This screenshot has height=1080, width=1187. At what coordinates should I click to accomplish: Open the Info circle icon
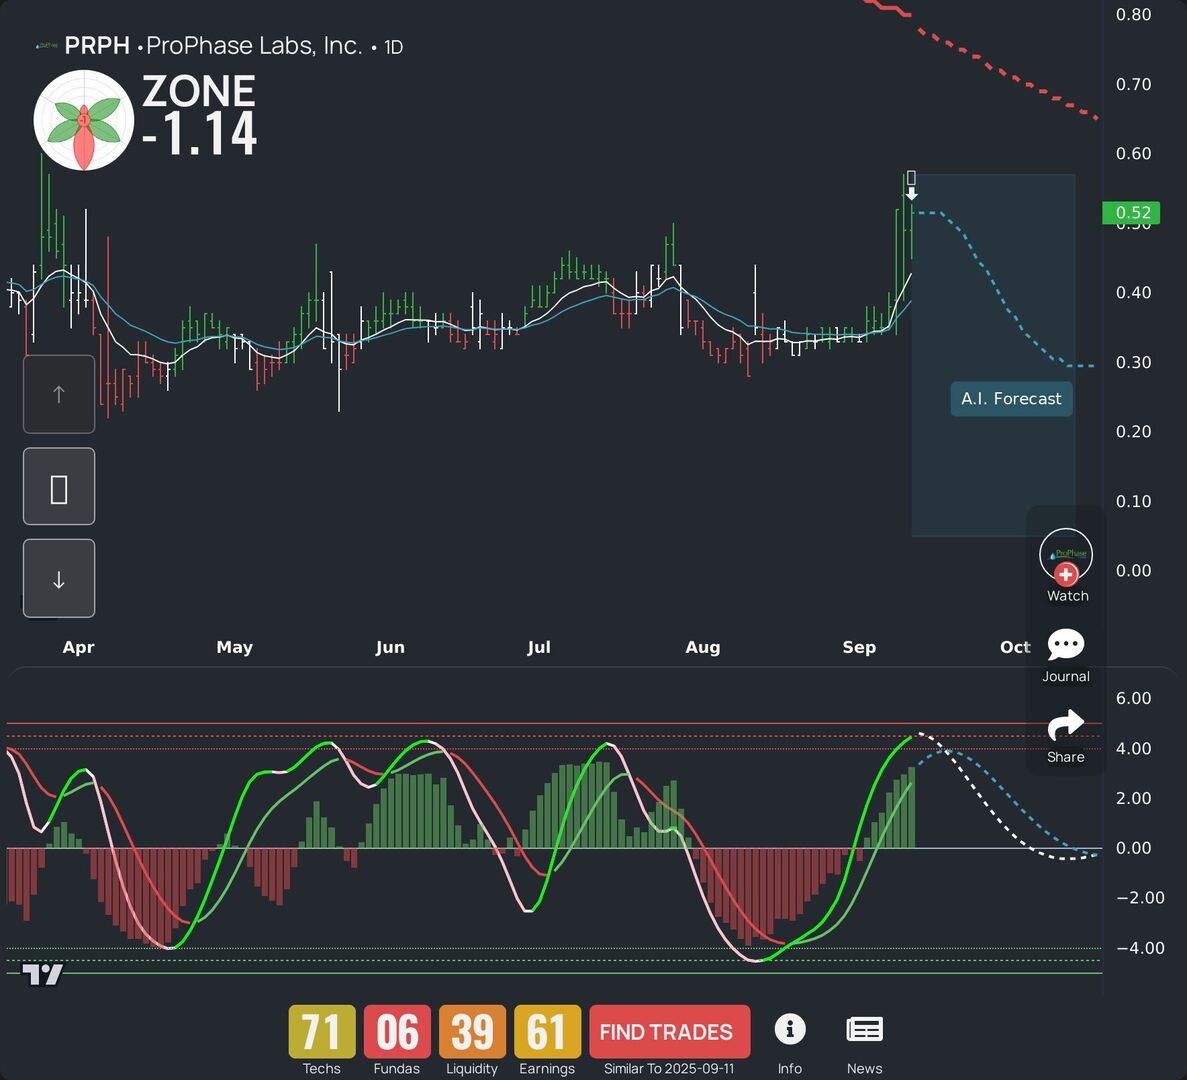click(790, 1028)
